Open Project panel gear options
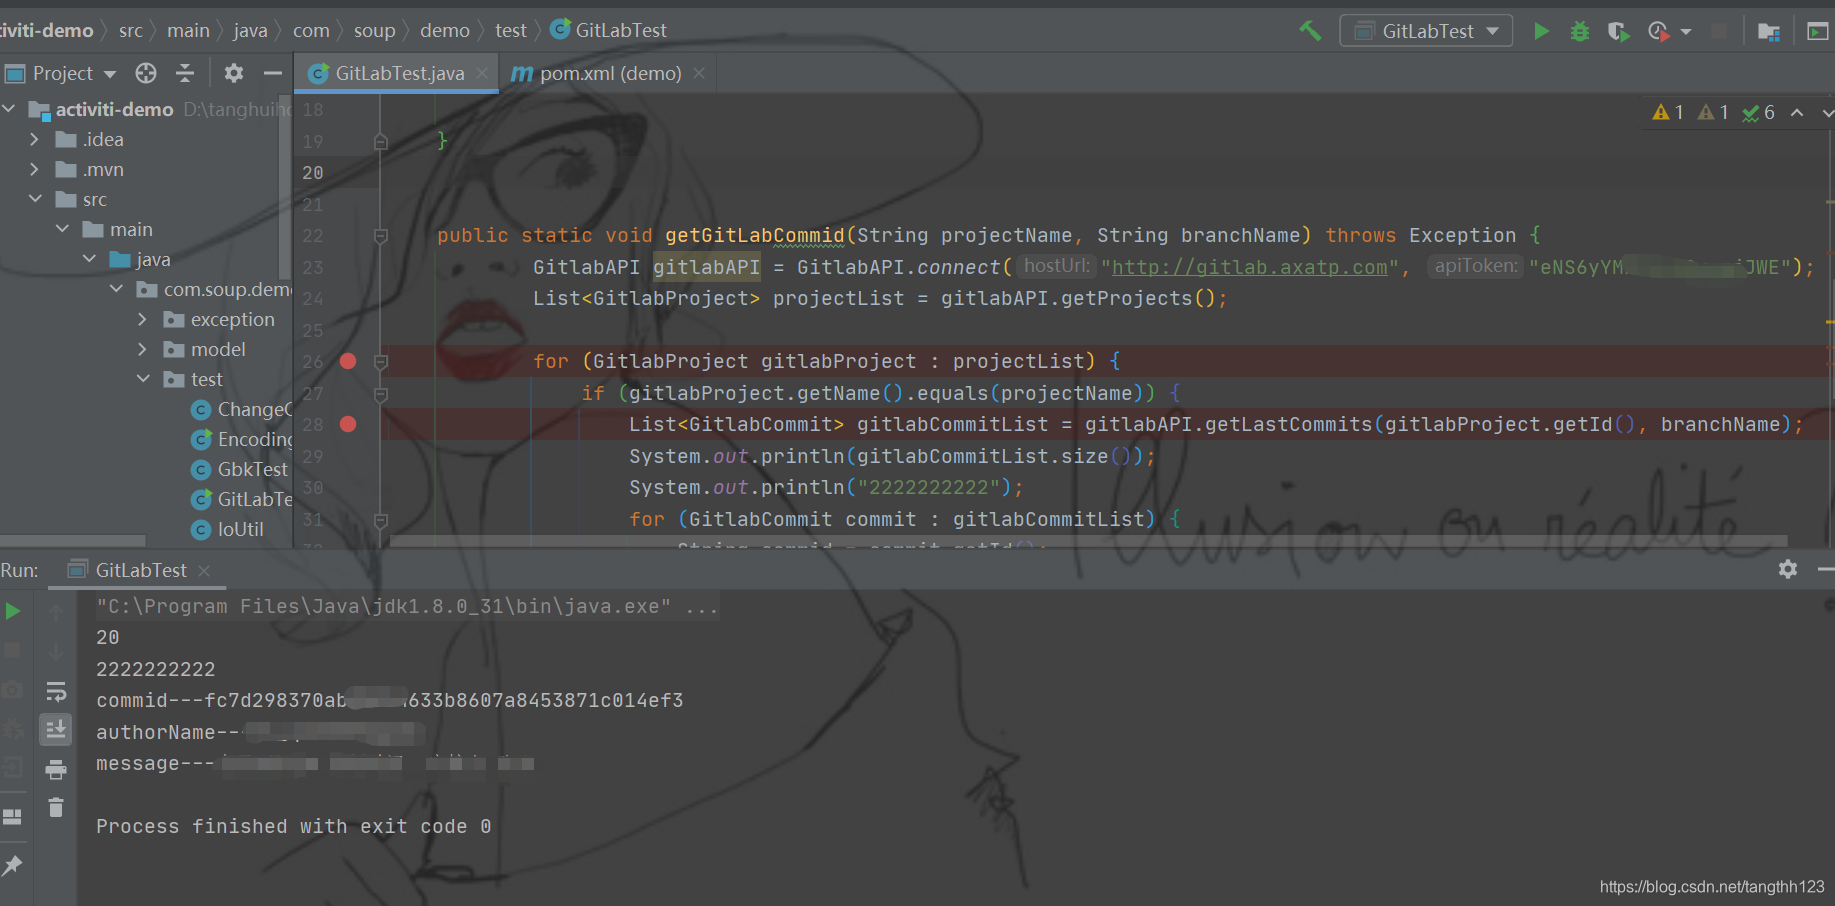 234,73
